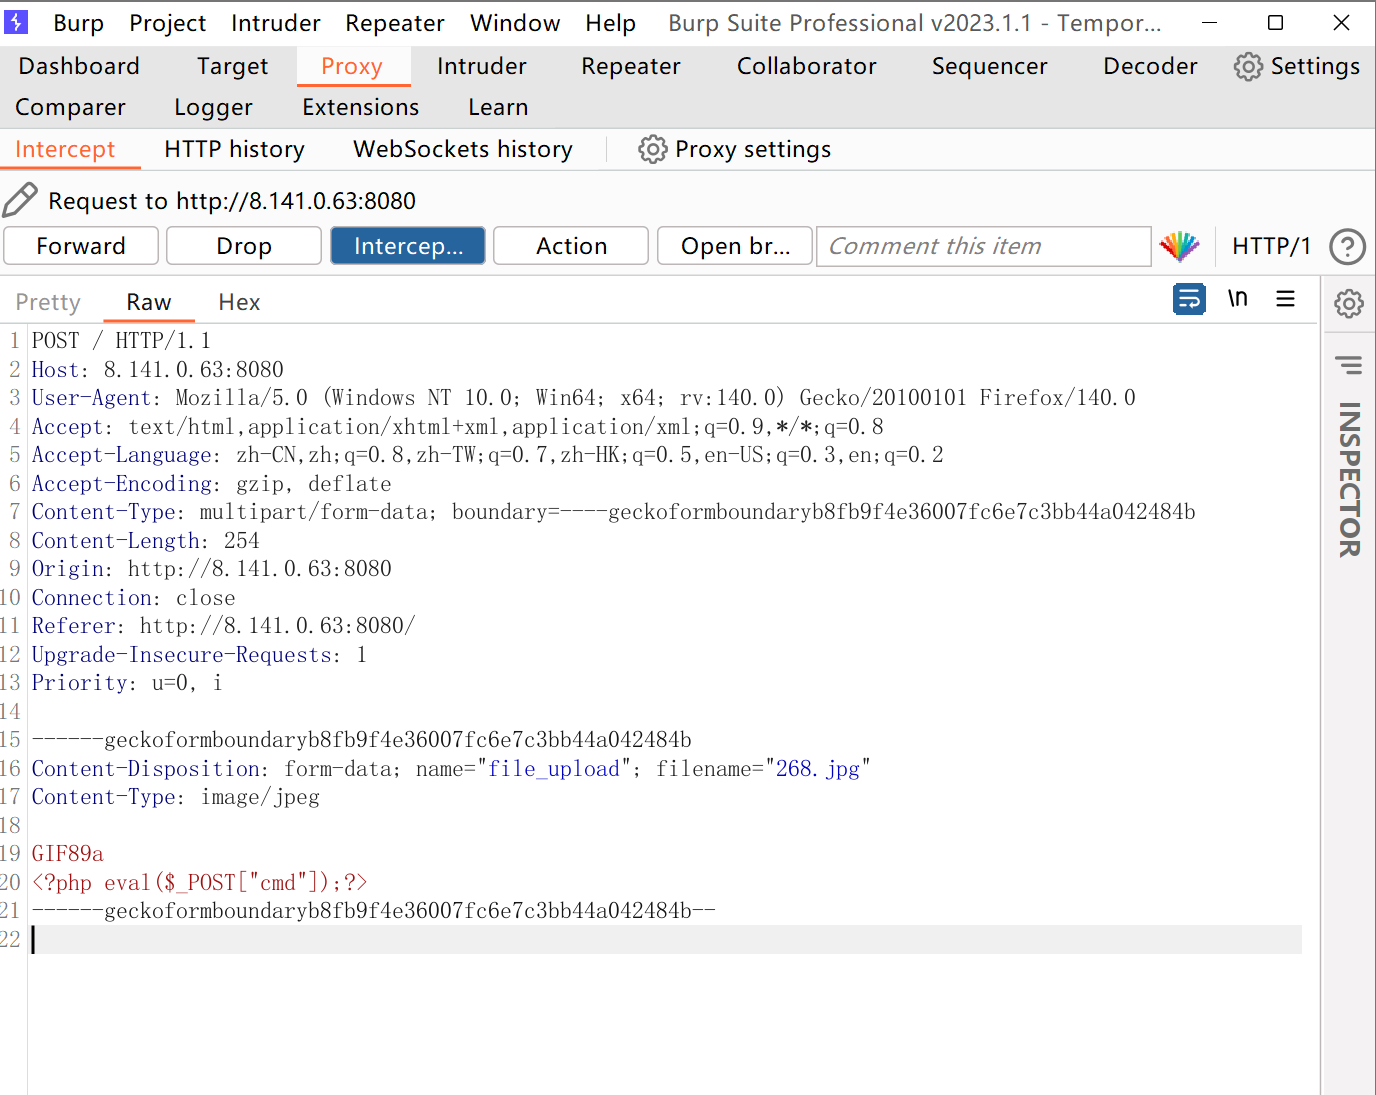1376x1095 pixels.
Task: Click the PHP eval payload line
Action: (199, 883)
